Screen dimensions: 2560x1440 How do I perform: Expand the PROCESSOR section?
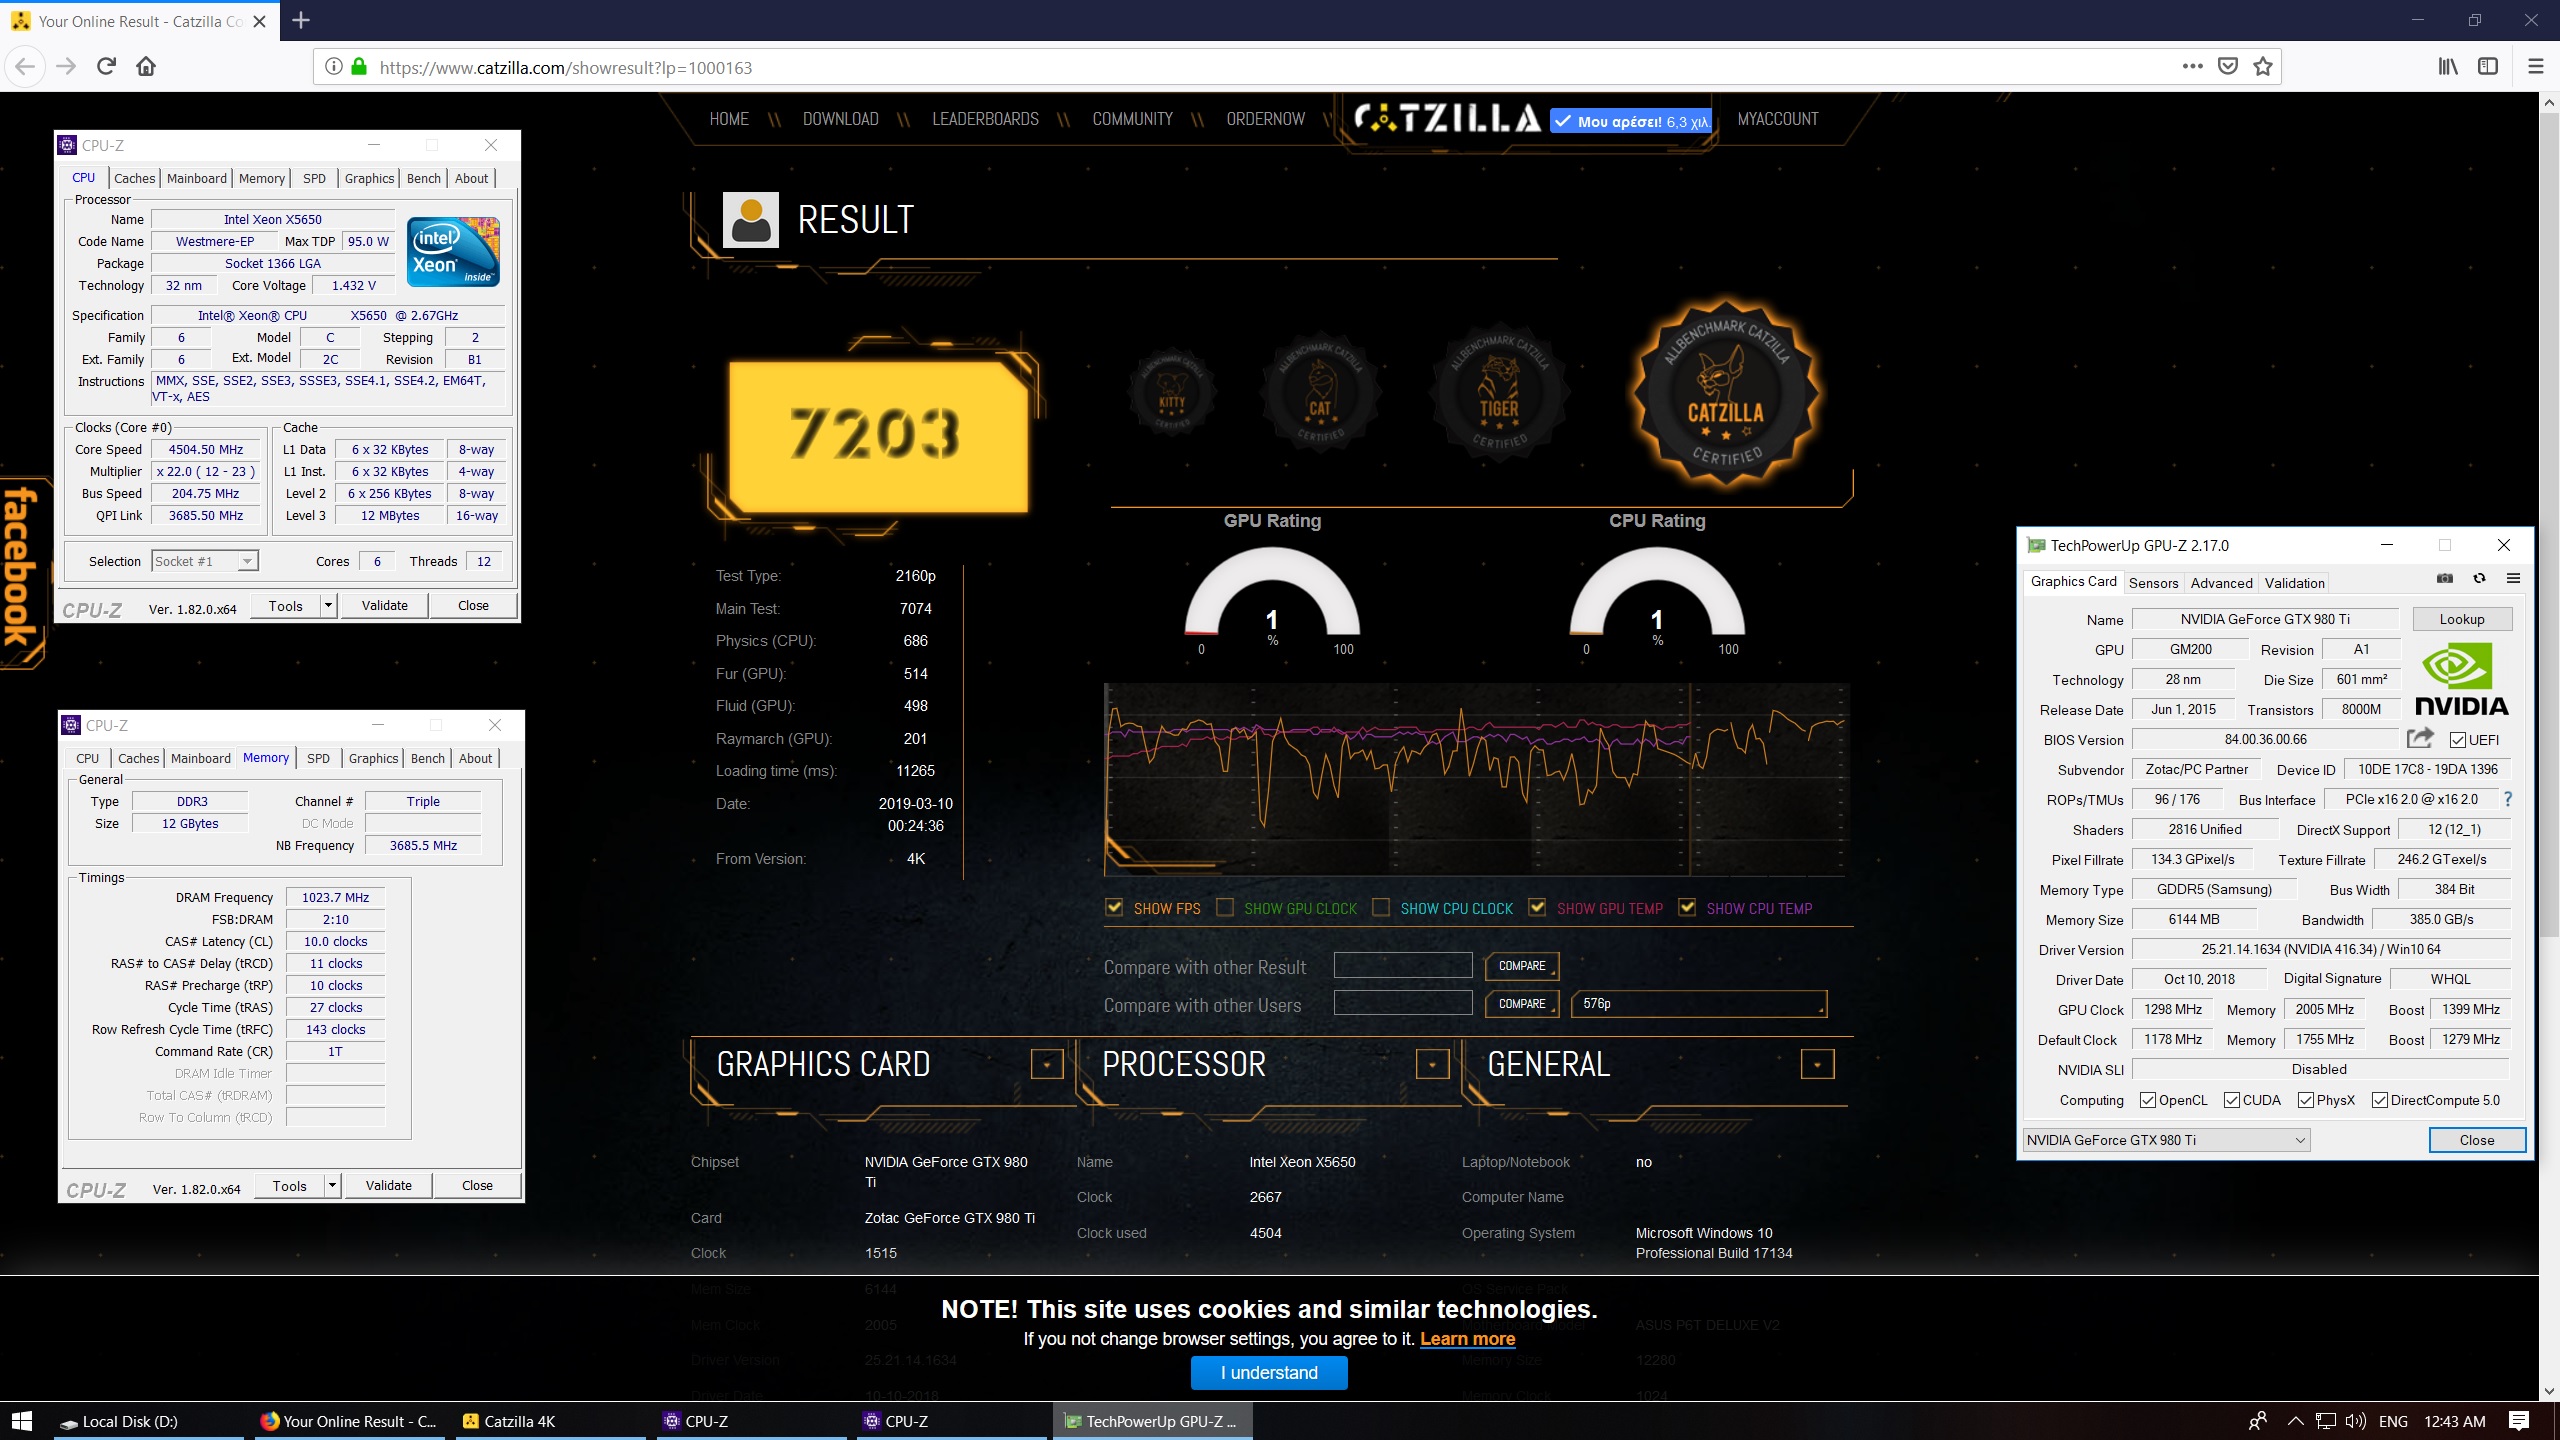[x=1432, y=1065]
